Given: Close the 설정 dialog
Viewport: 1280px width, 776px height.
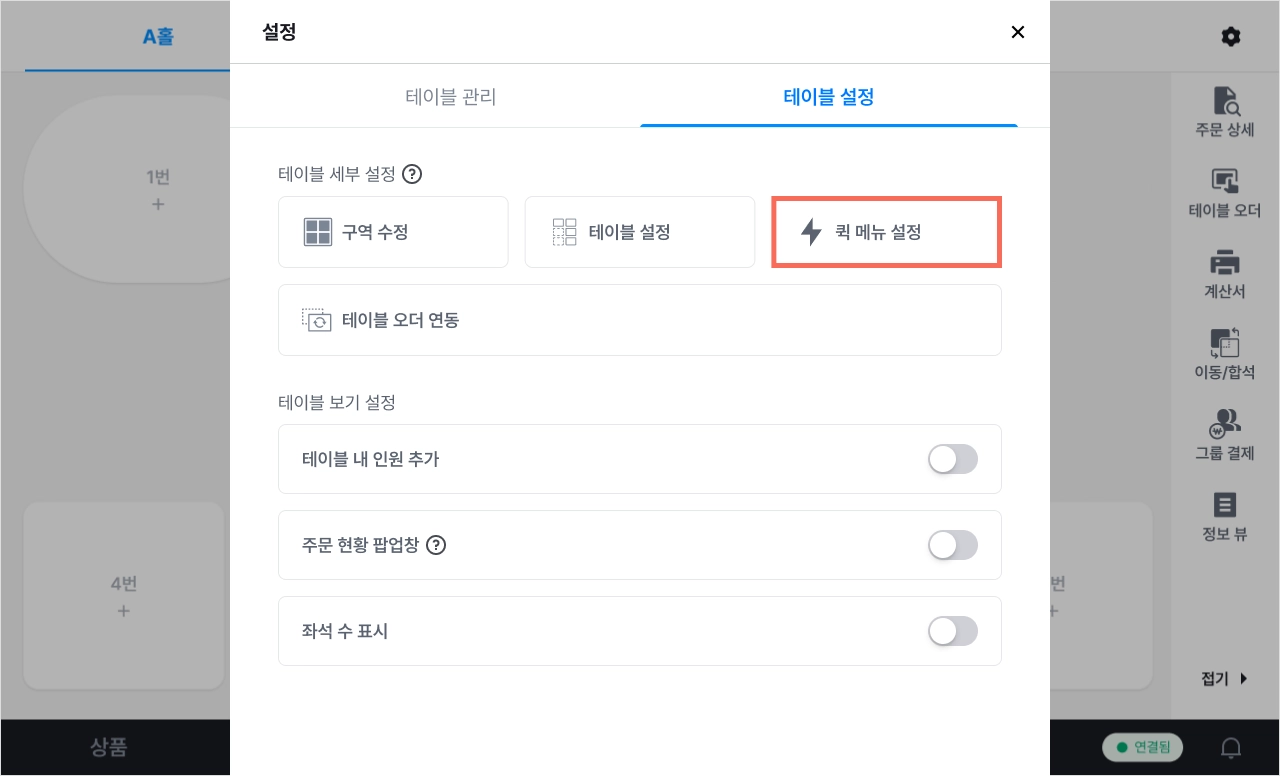Looking at the screenshot, I should click(1018, 32).
